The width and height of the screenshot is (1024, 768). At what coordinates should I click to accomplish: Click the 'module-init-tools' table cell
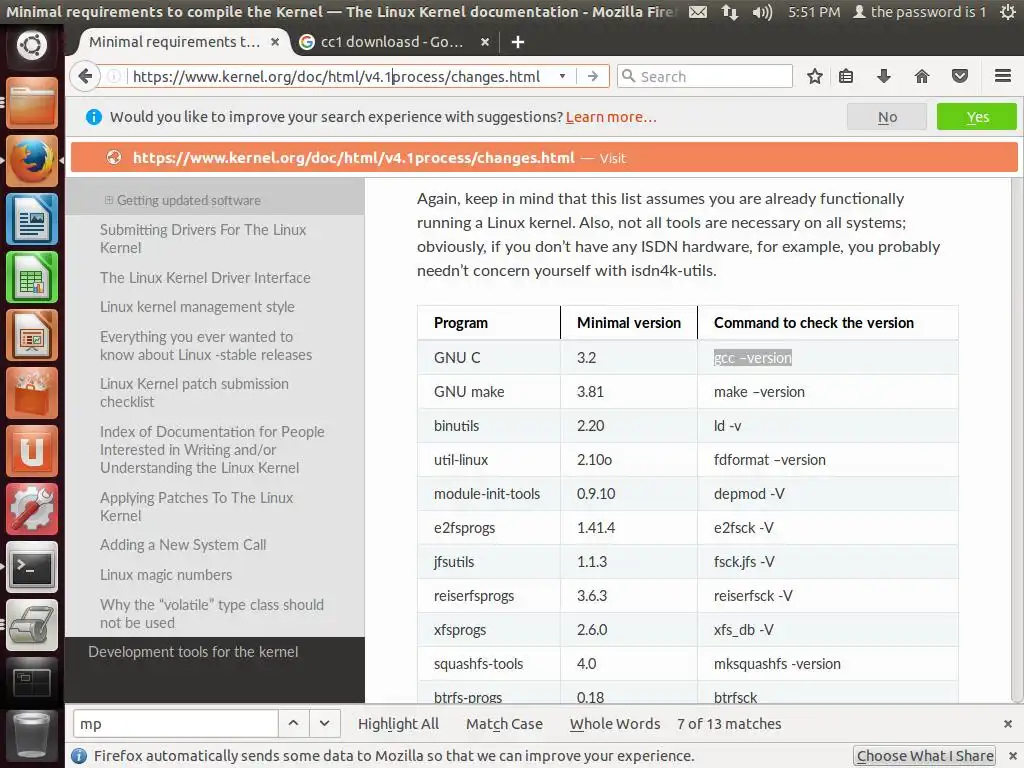pos(487,494)
